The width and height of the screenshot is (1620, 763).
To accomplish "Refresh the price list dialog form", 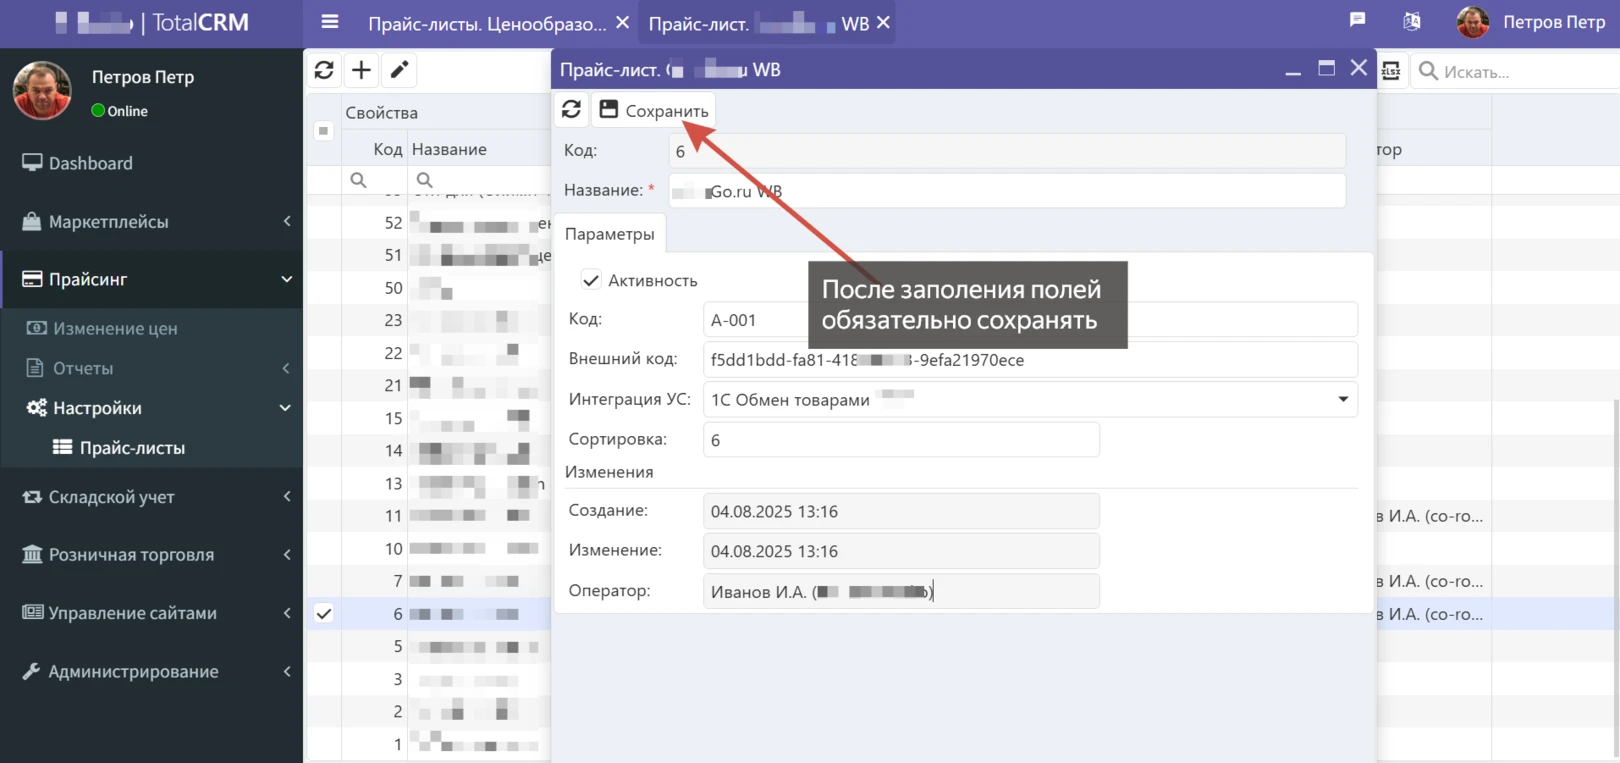I will coord(571,110).
